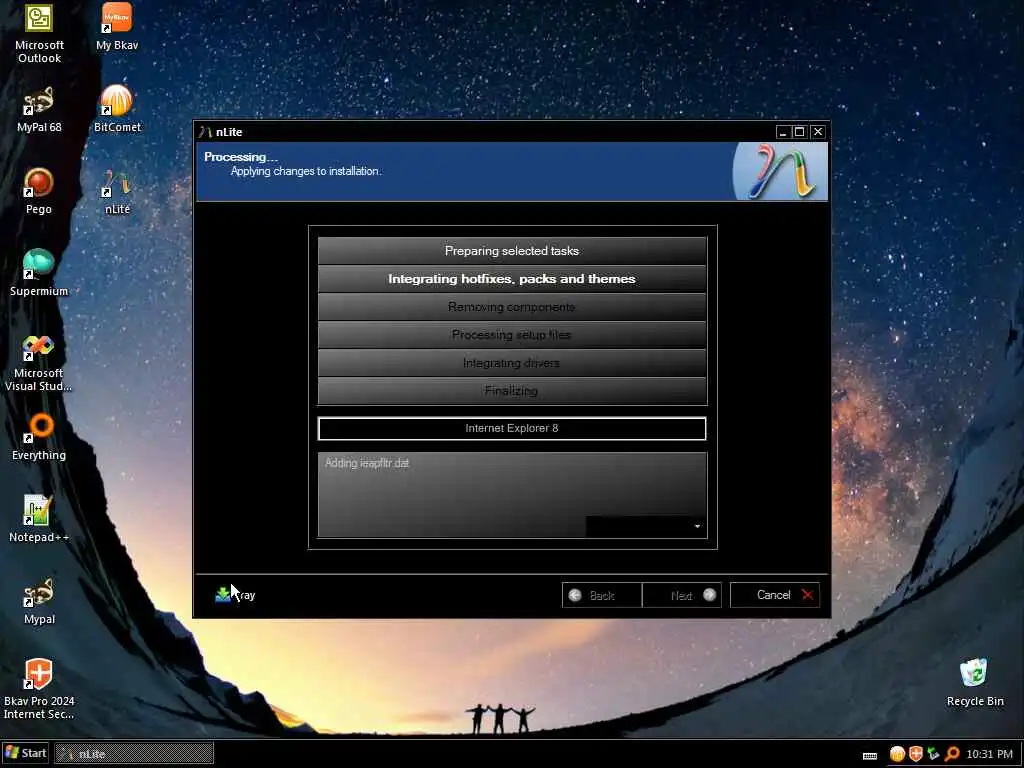
Task: Click the BitComet tray icon
Action: (897, 754)
